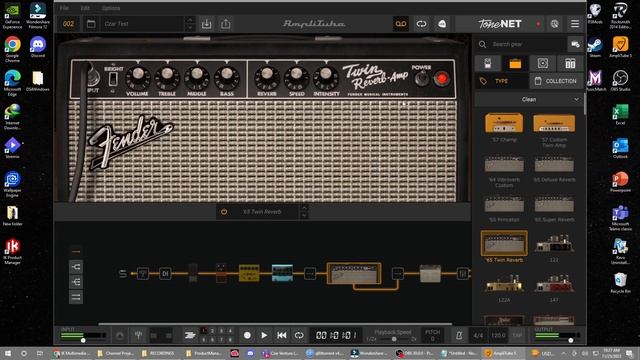Select the stomp pedals gear tab
Screen dimensions: 640x360
click(x=487, y=63)
